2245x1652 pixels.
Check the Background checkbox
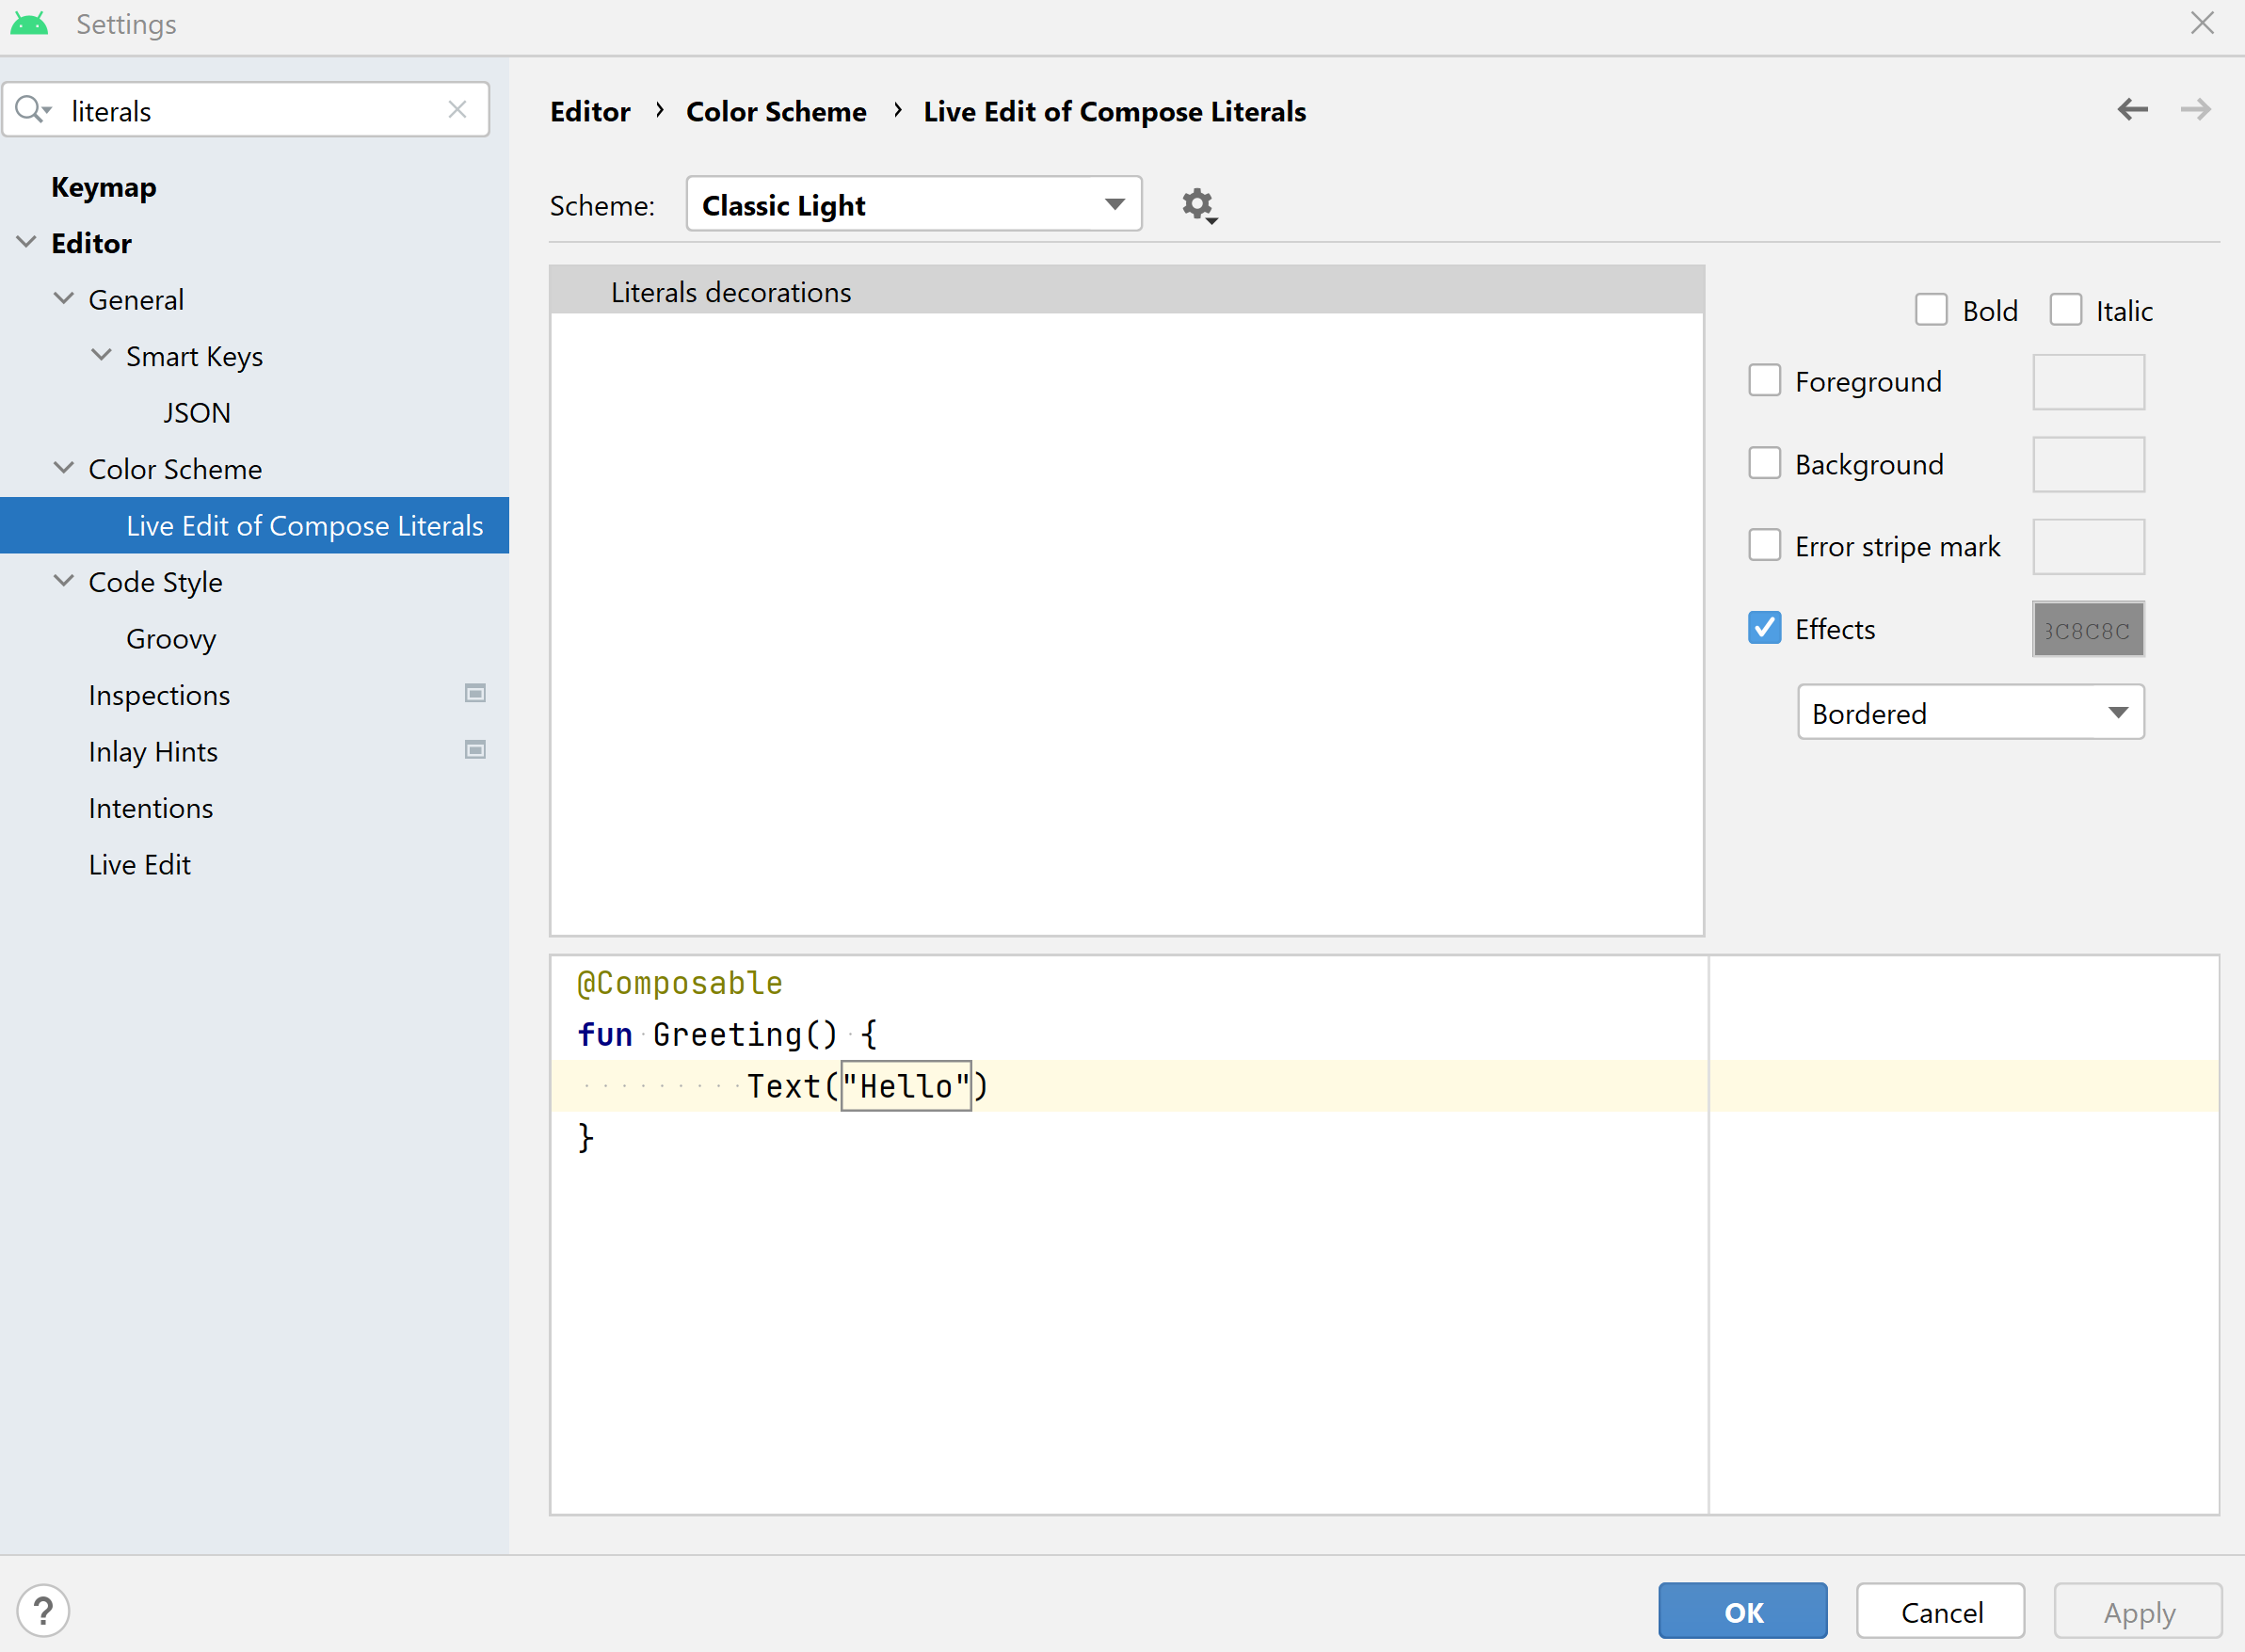1764,463
